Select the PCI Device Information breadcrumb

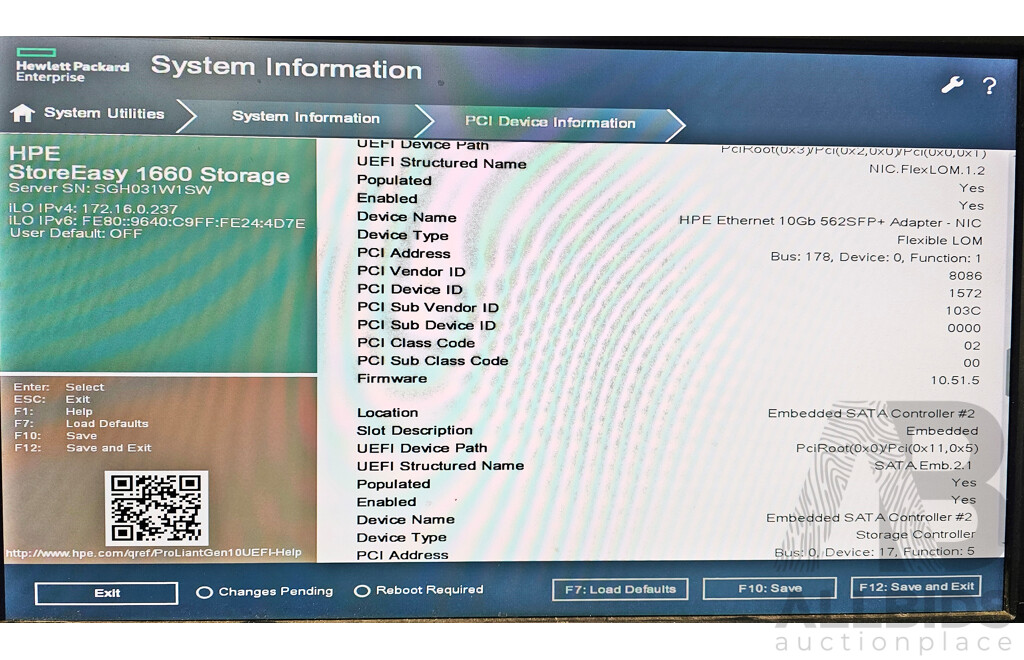550,122
